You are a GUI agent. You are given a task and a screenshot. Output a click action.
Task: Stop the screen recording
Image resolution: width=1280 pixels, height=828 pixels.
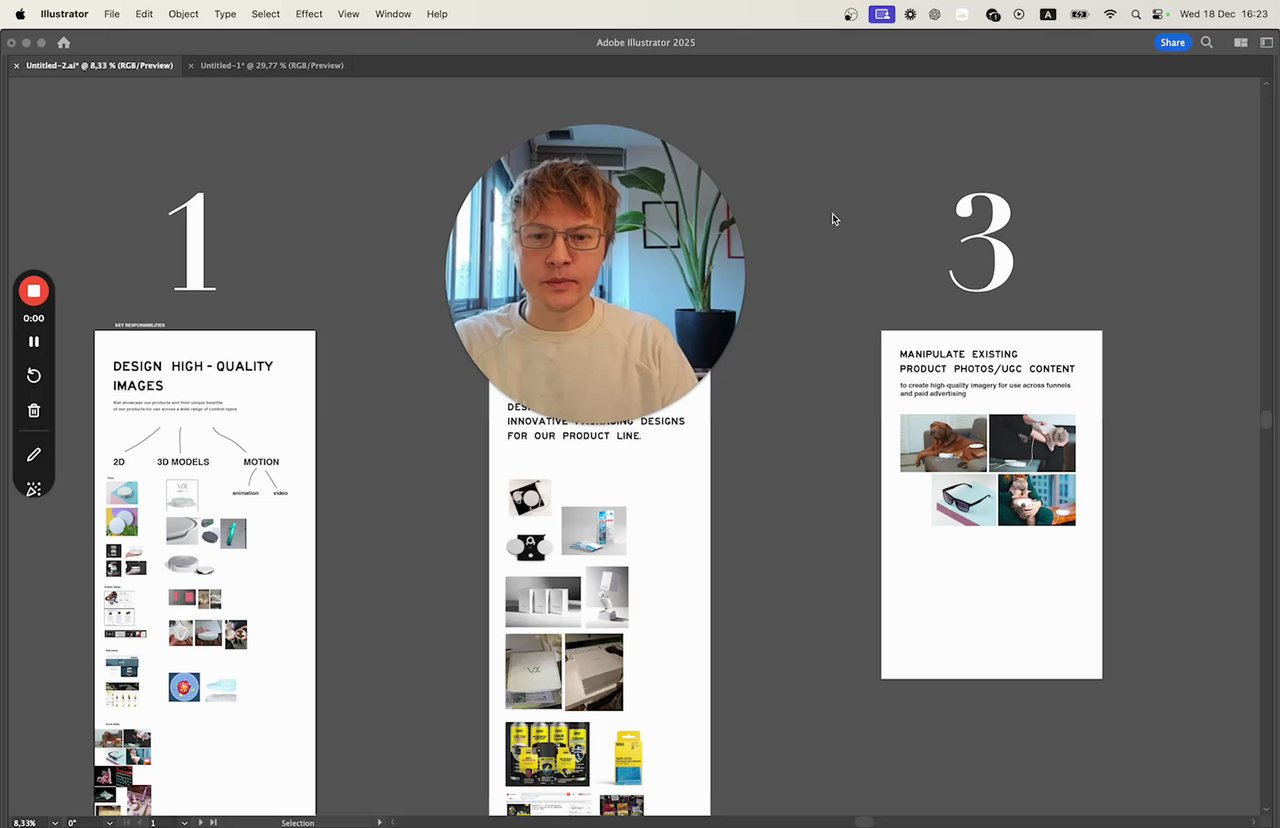click(34, 291)
